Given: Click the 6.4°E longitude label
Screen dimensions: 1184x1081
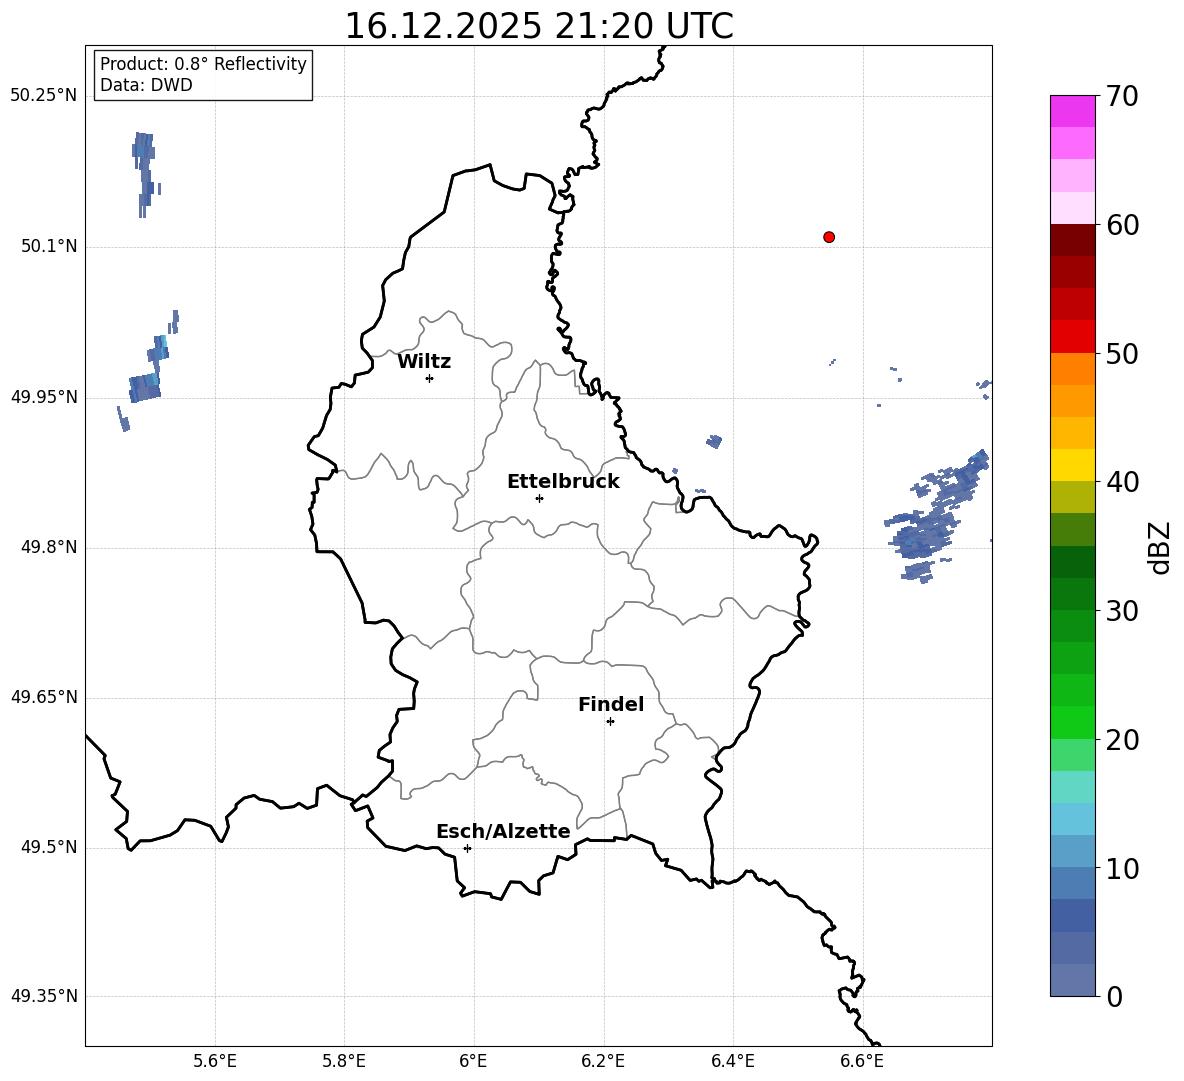Looking at the screenshot, I should [x=732, y=1061].
